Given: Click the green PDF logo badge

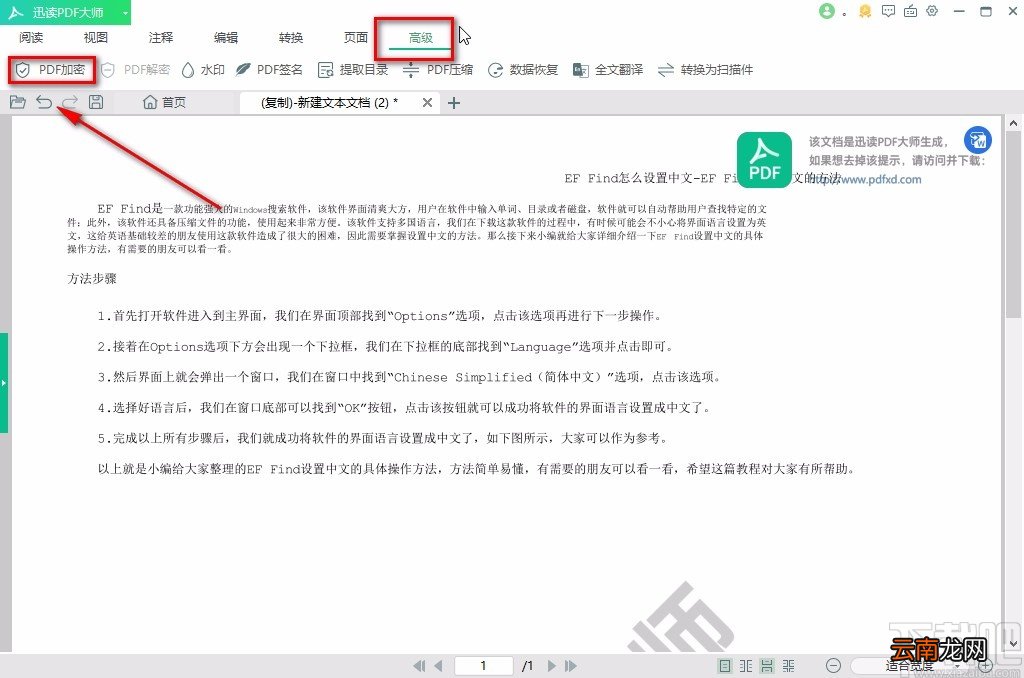Looking at the screenshot, I should click(764, 160).
